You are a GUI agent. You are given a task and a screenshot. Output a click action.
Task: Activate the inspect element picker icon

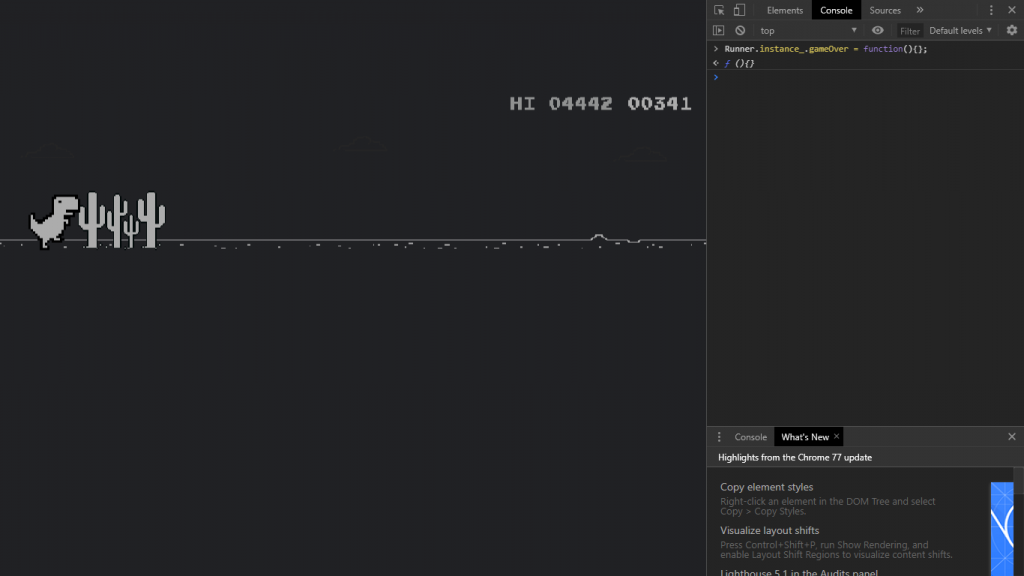click(719, 10)
